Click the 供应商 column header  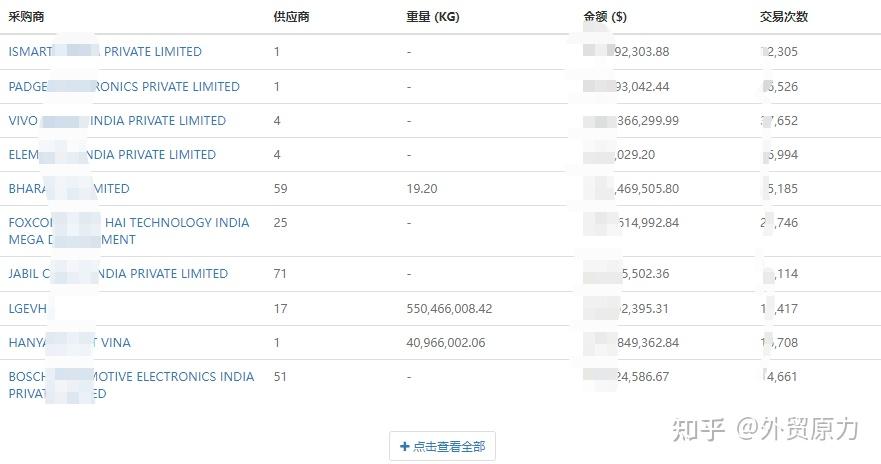tap(291, 17)
